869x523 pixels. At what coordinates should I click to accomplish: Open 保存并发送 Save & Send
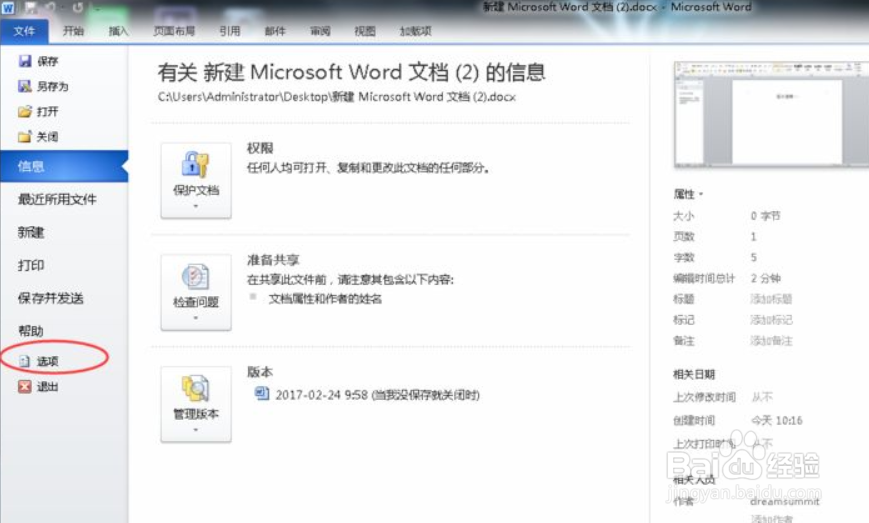coord(50,298)
